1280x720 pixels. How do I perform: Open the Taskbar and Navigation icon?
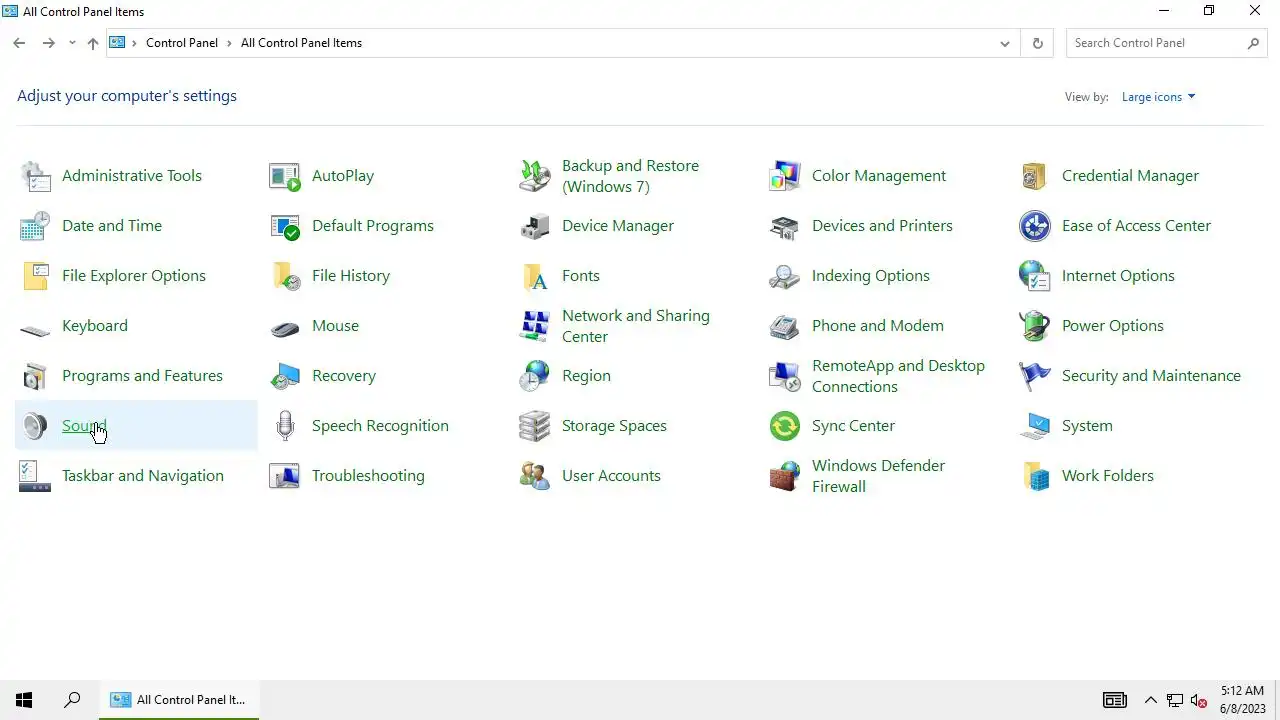(x=35, y=476)
